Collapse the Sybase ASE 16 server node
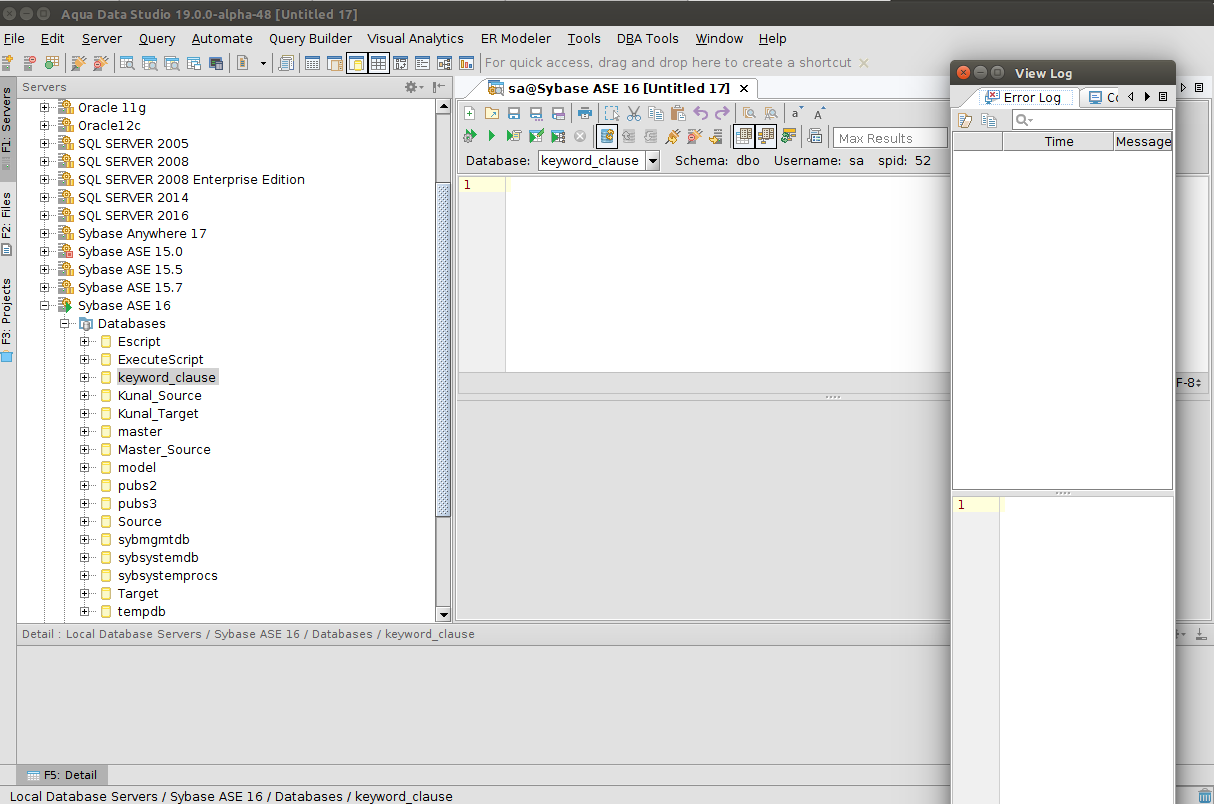1214x804 pixels. 44,305
